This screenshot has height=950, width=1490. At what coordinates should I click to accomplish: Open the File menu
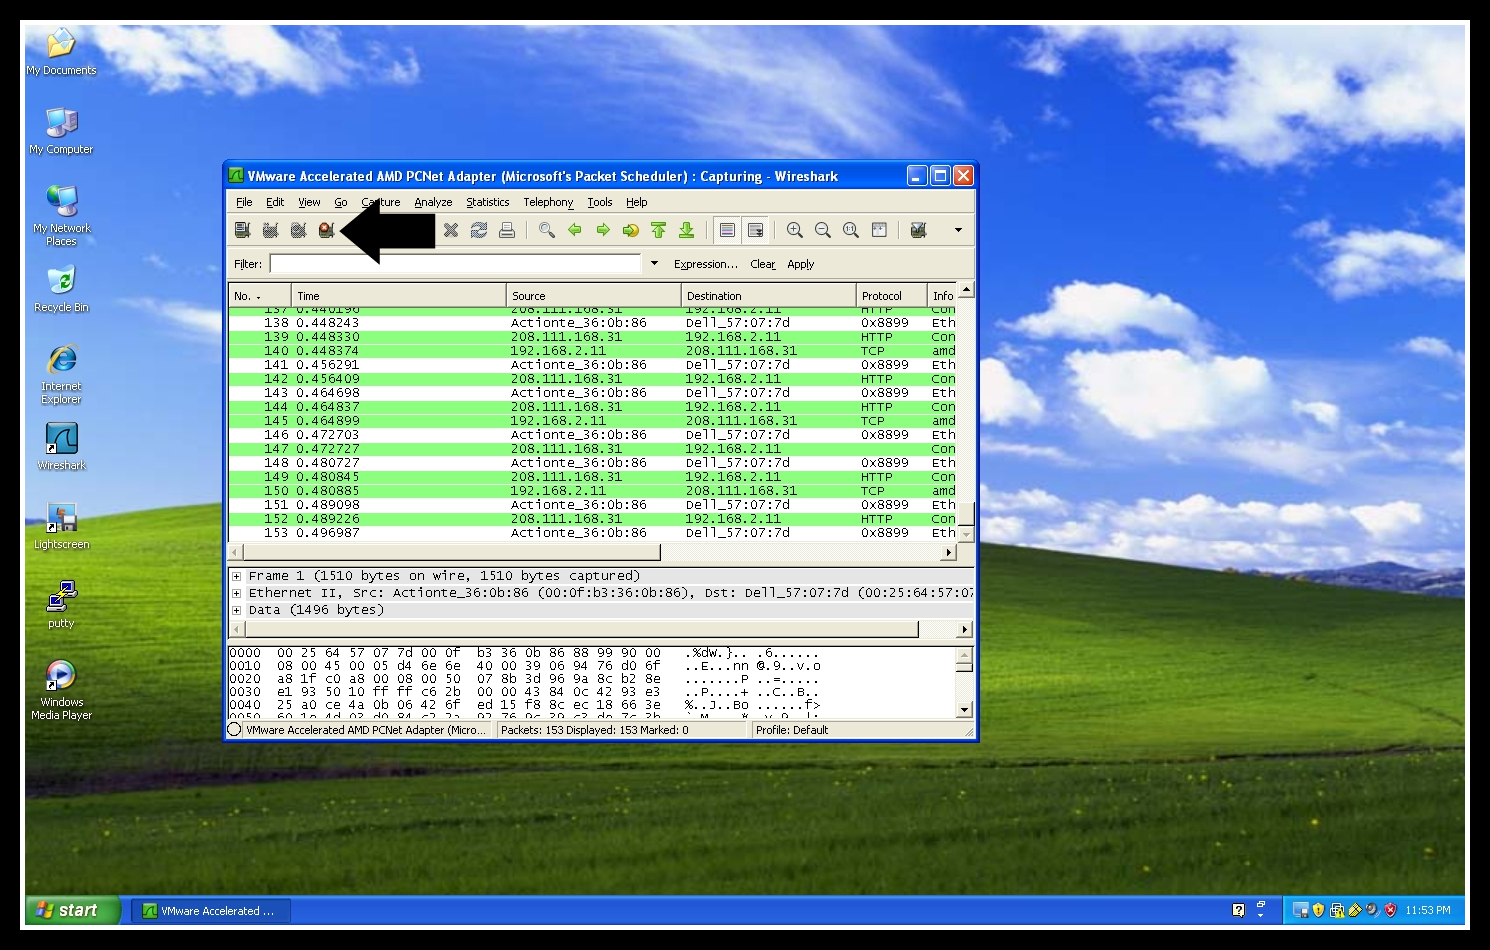244,202
